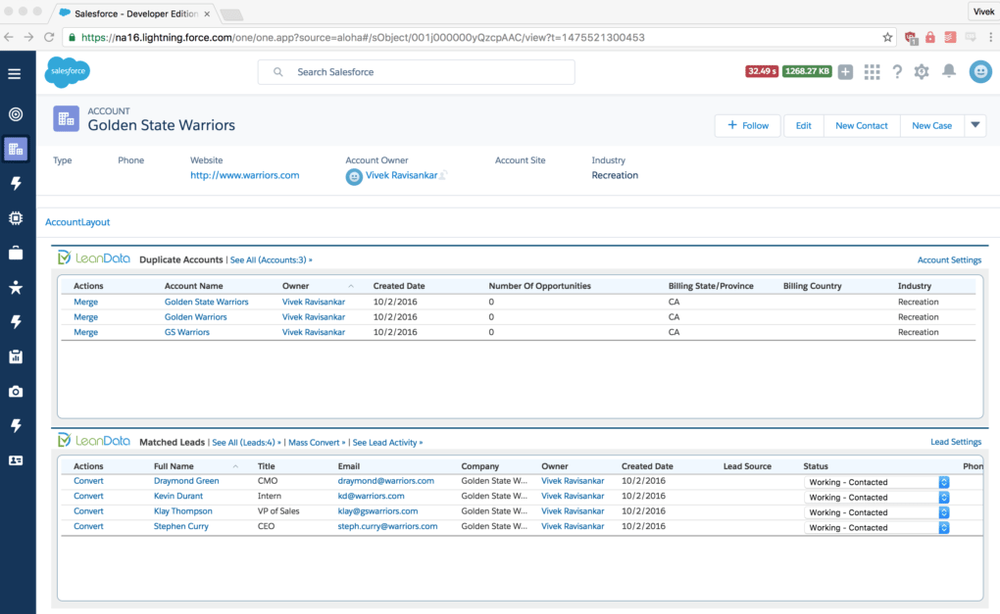This screenshot has width=1000, height=614.
Task: Click the LeanData logo in Duplicate Accounts
Action: coord(94,258)
